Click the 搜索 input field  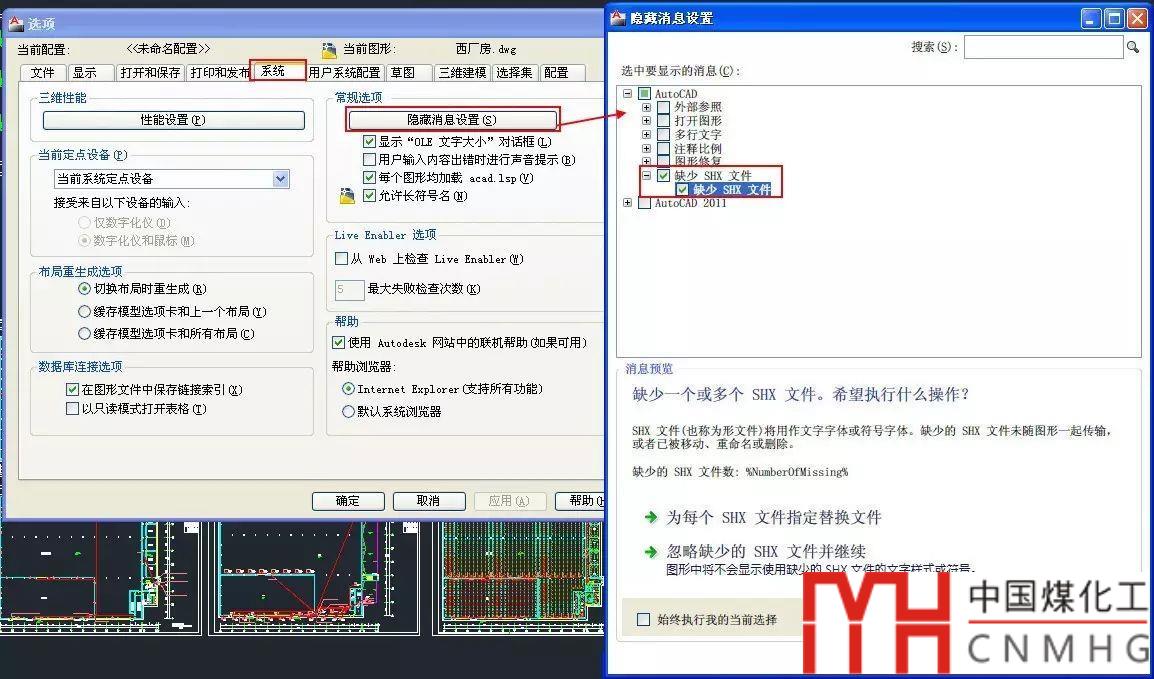pos(1043,47)
